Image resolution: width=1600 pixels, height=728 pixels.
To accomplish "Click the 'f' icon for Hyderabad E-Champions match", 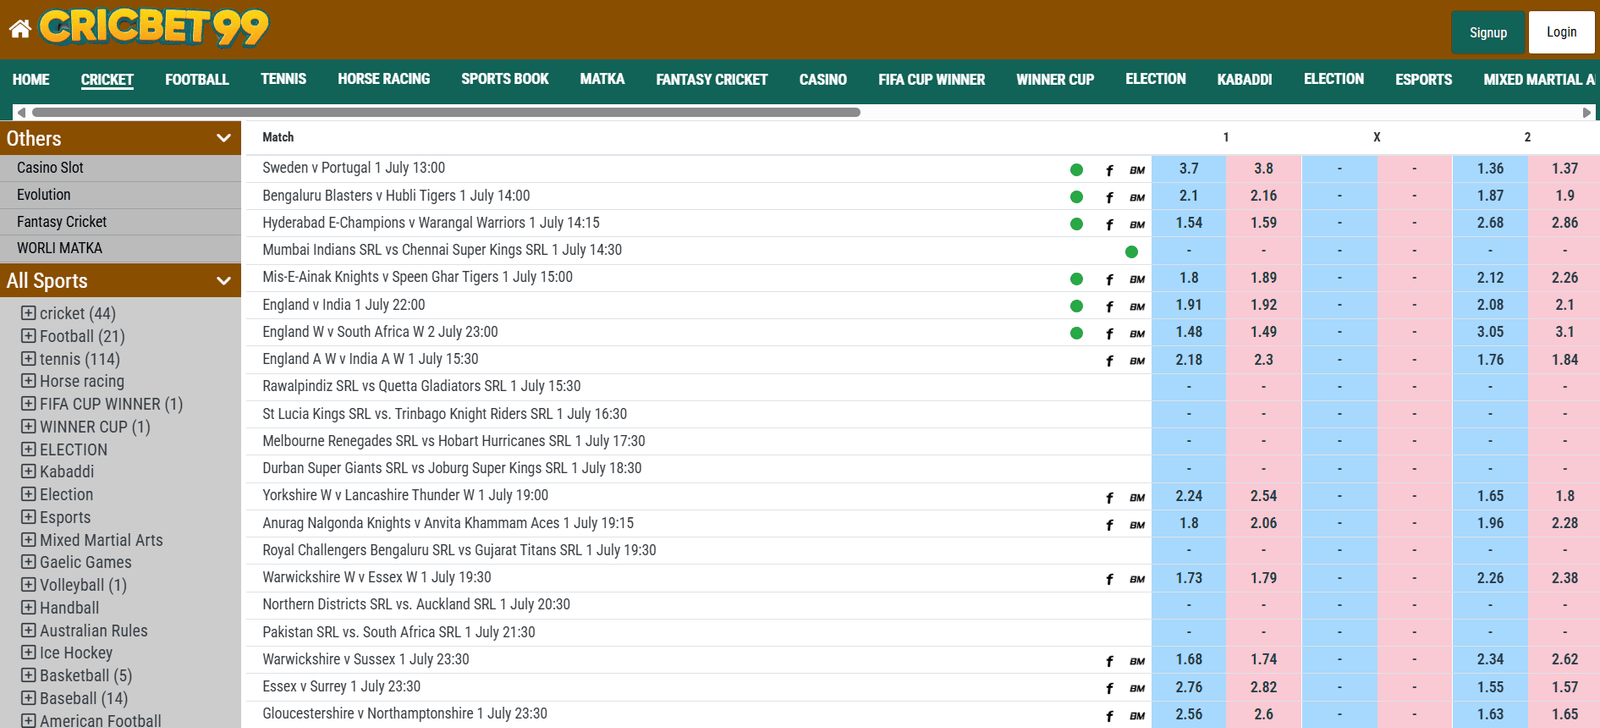I will tap(1109, 224).
